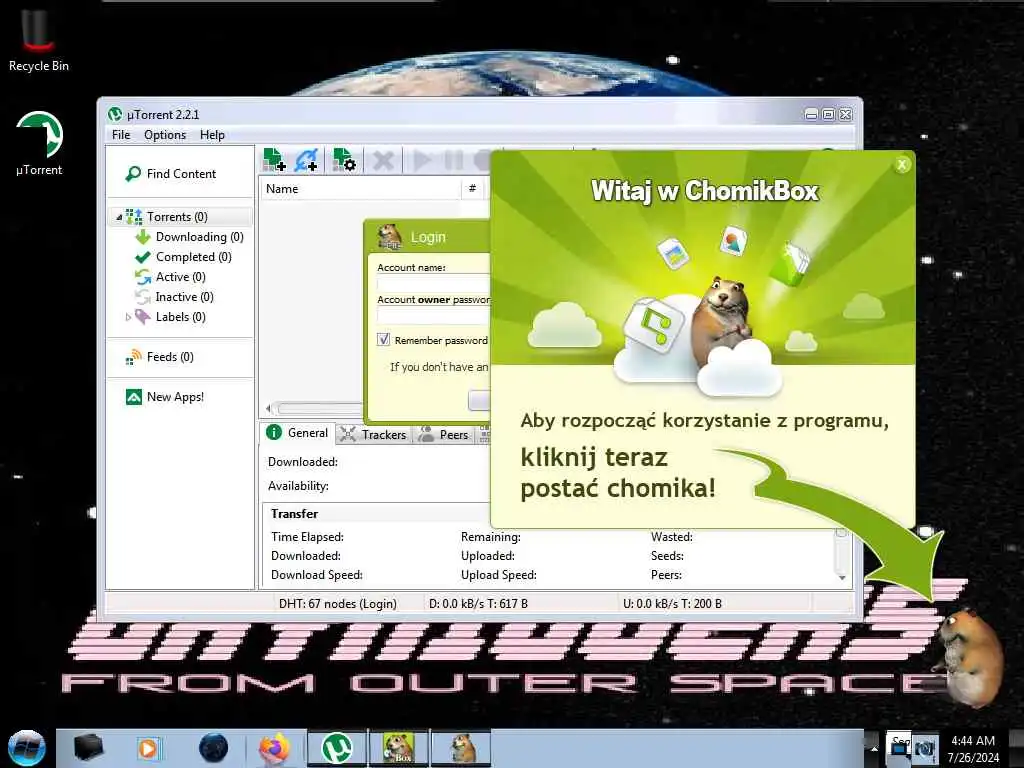
Task: Open the Recycle Bin desktop icon
Action: coord(39,39)
